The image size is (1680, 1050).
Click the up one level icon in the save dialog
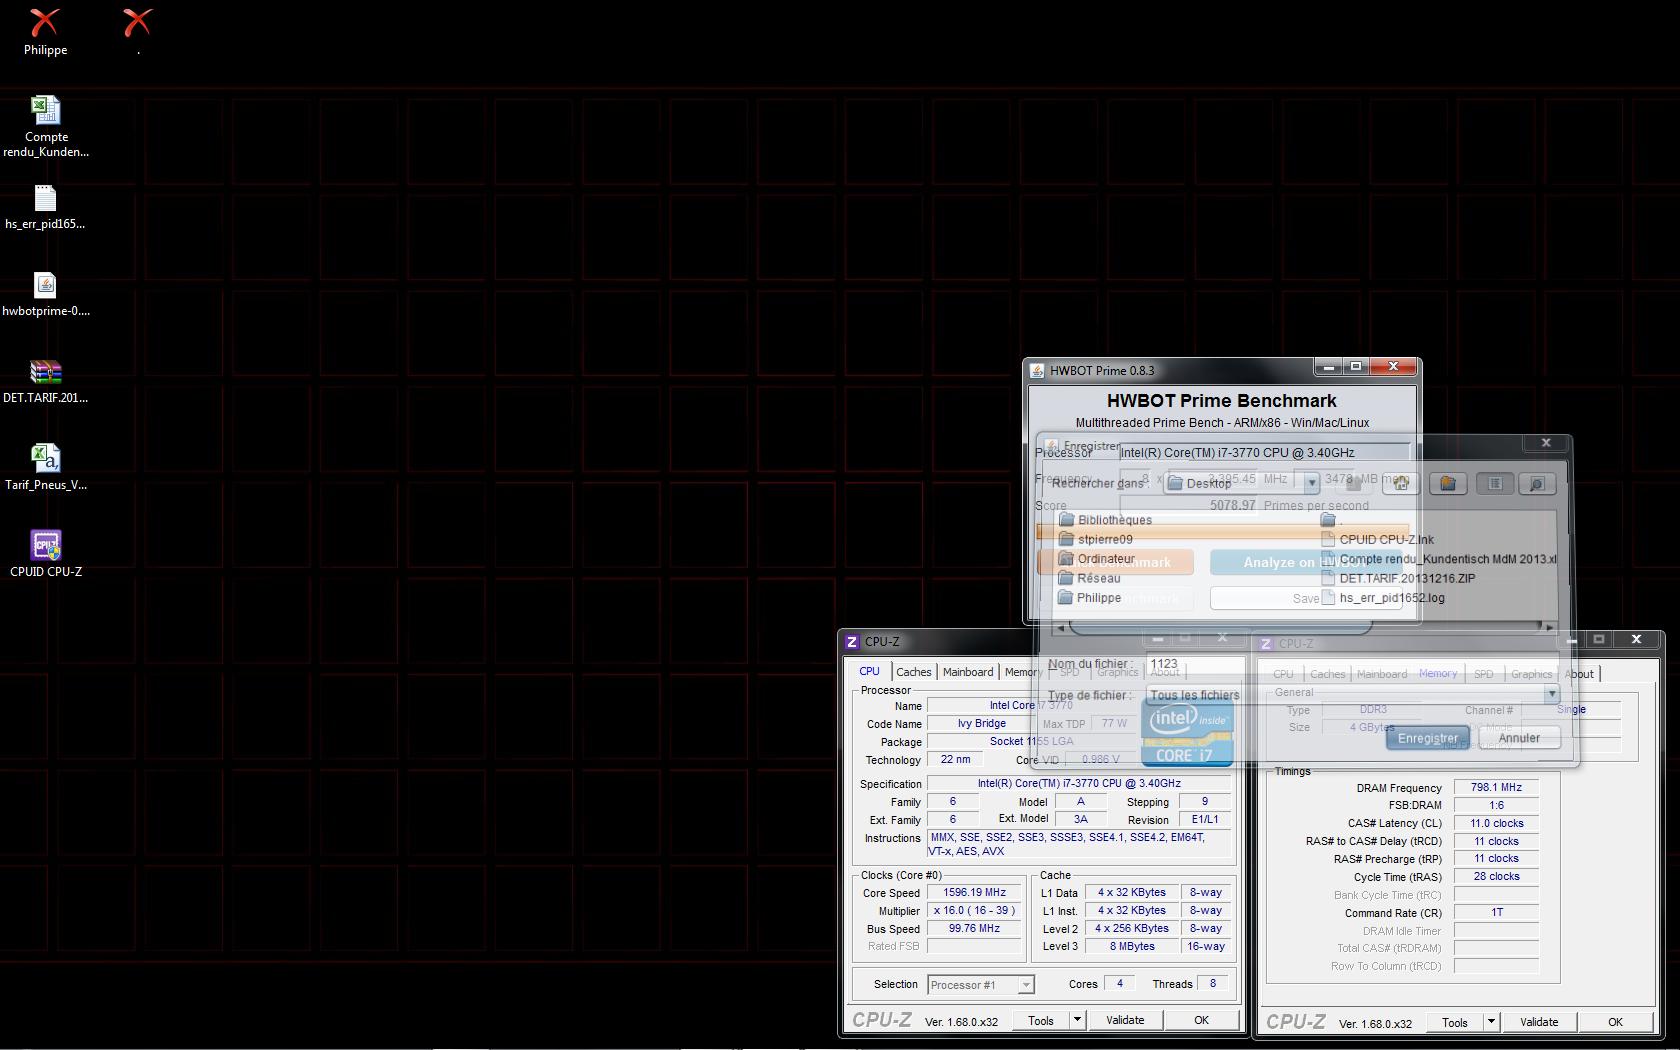[x=1354, y=483]
